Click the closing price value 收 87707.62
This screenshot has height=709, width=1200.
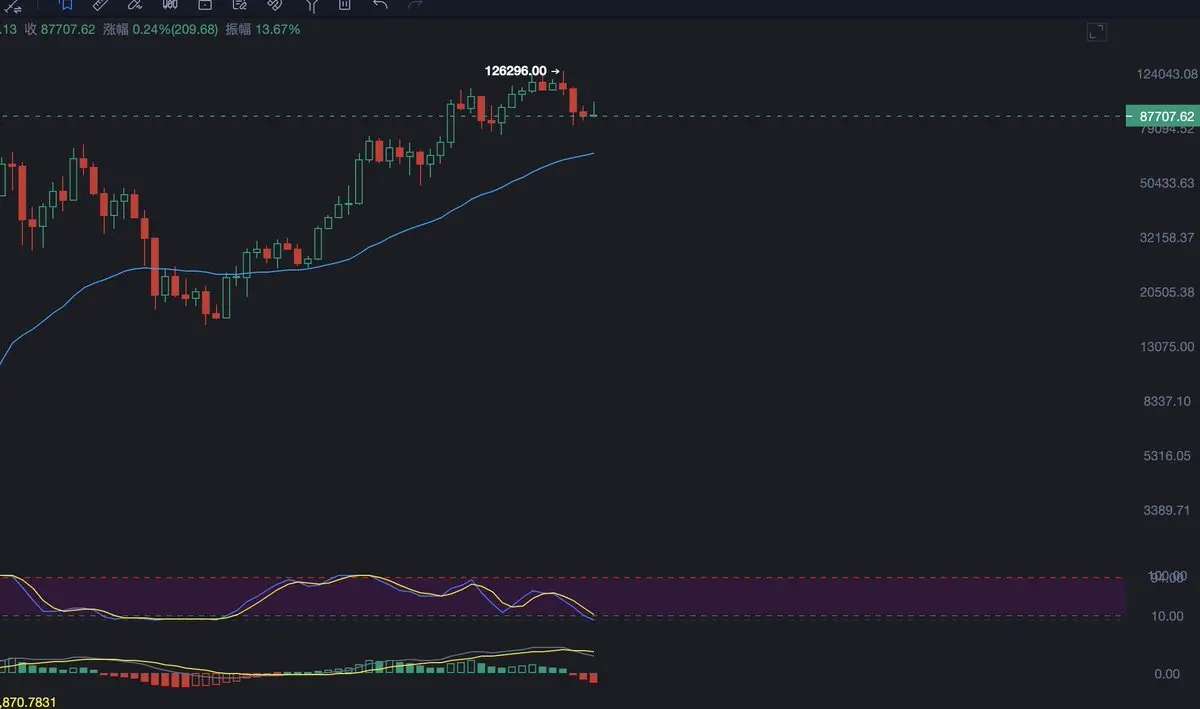pos(60,29)
